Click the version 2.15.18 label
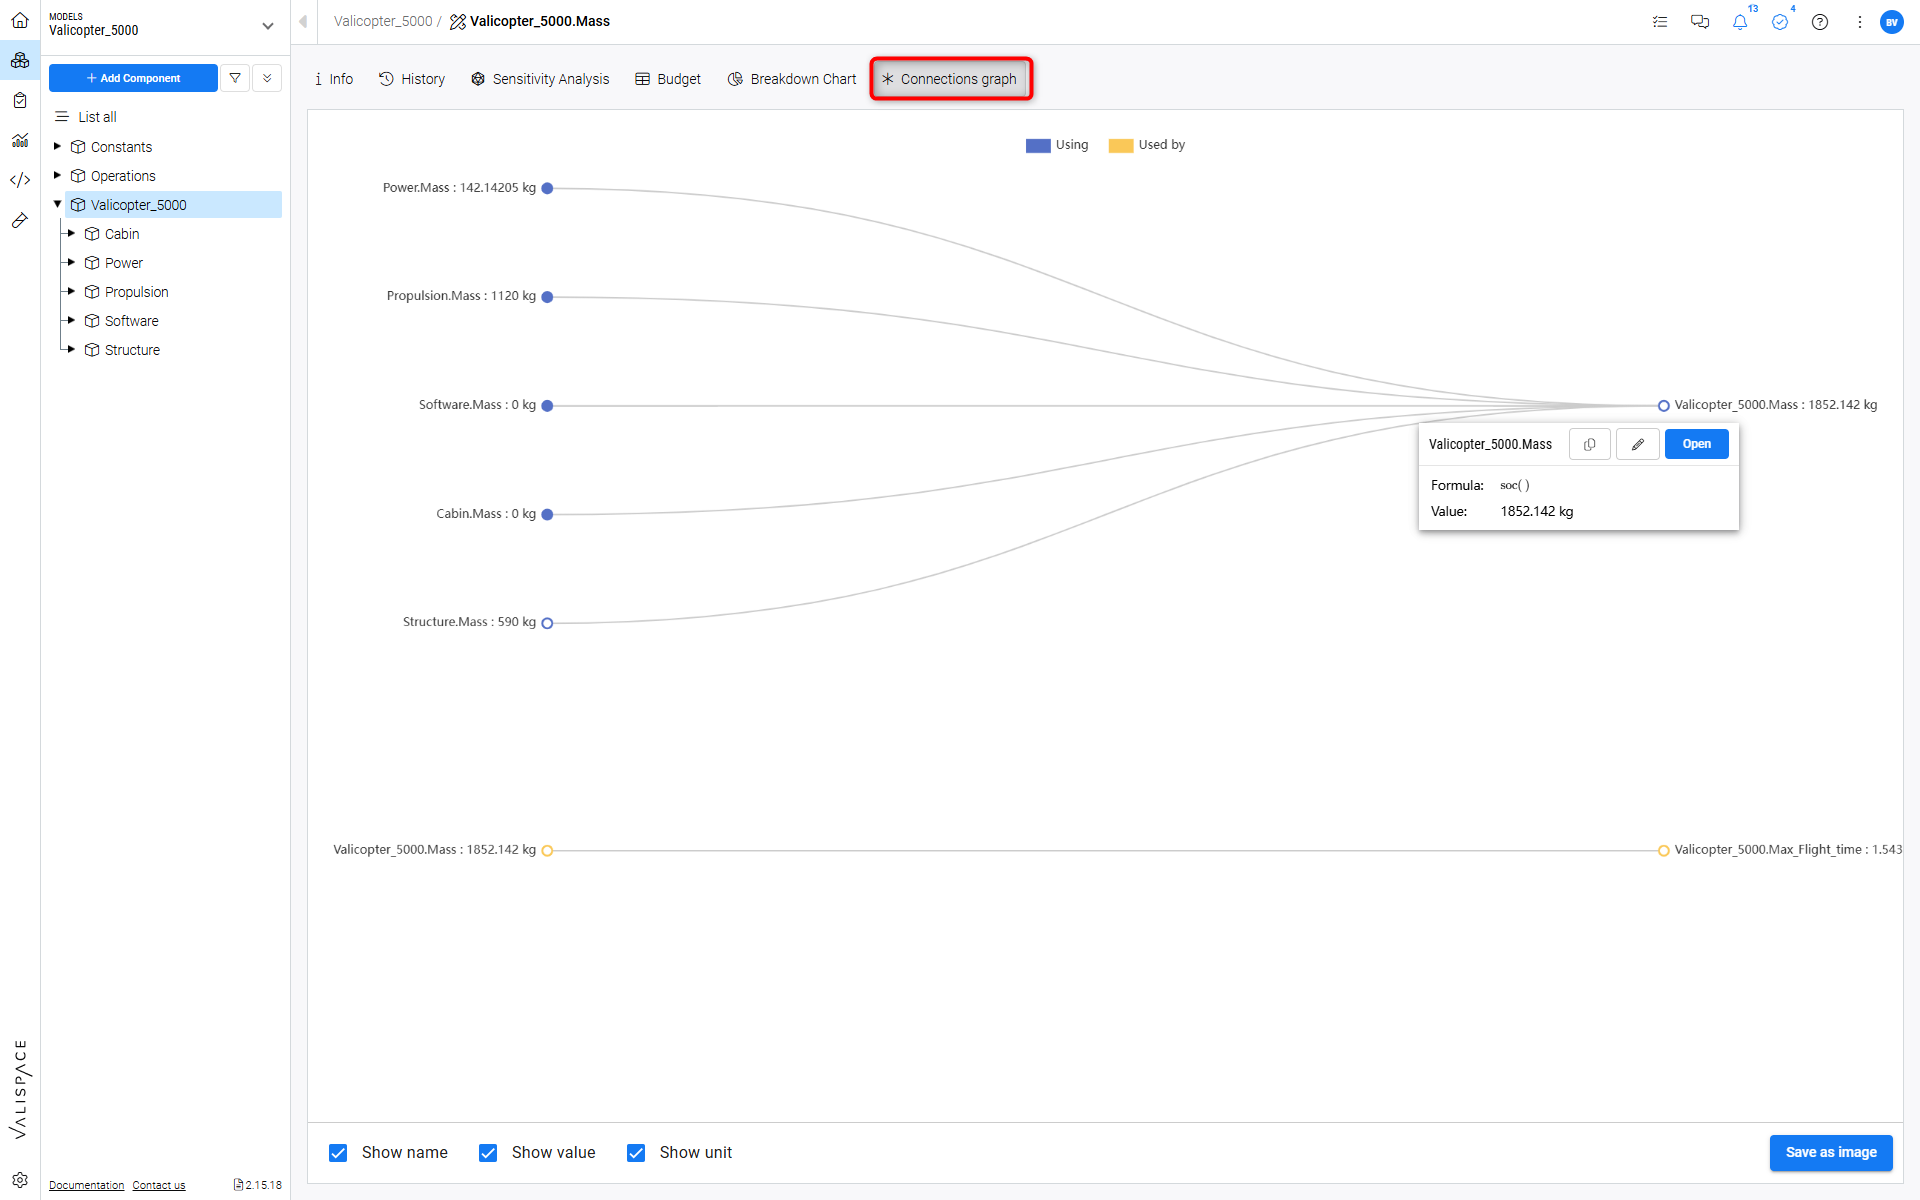This screenshot has width=1920, height=1200. [x=263, y=1185]
